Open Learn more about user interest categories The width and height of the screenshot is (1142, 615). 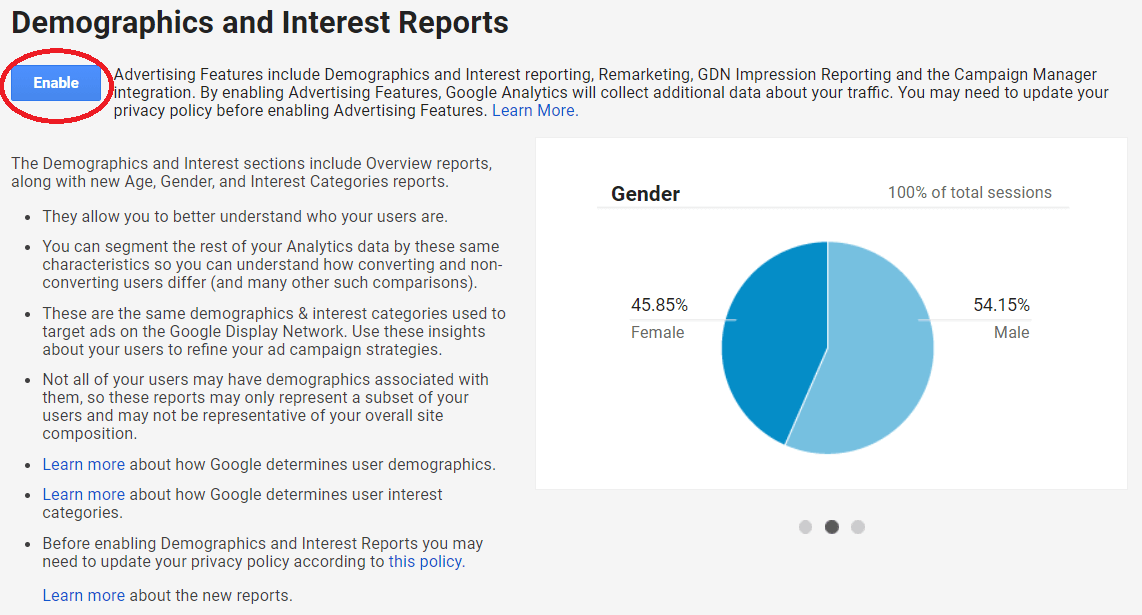(x=83, y=494)
